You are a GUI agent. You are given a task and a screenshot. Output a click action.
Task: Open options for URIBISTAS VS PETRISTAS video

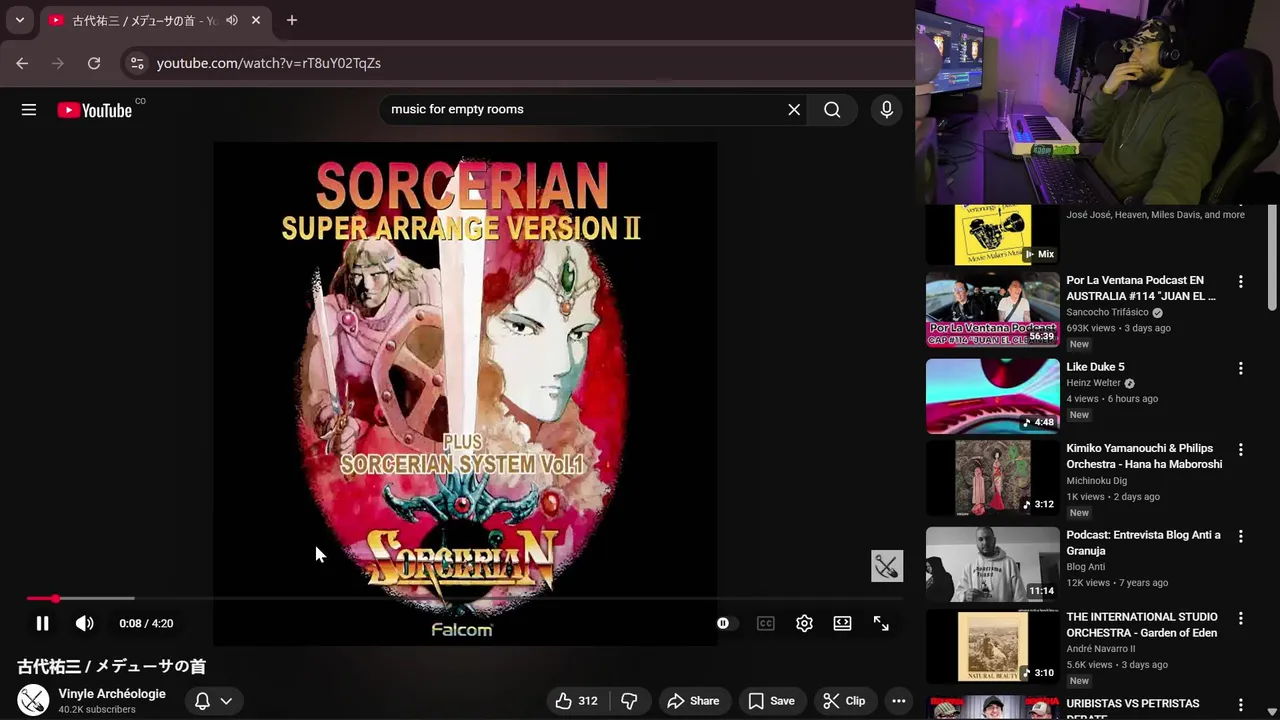tap(1241, 705)
